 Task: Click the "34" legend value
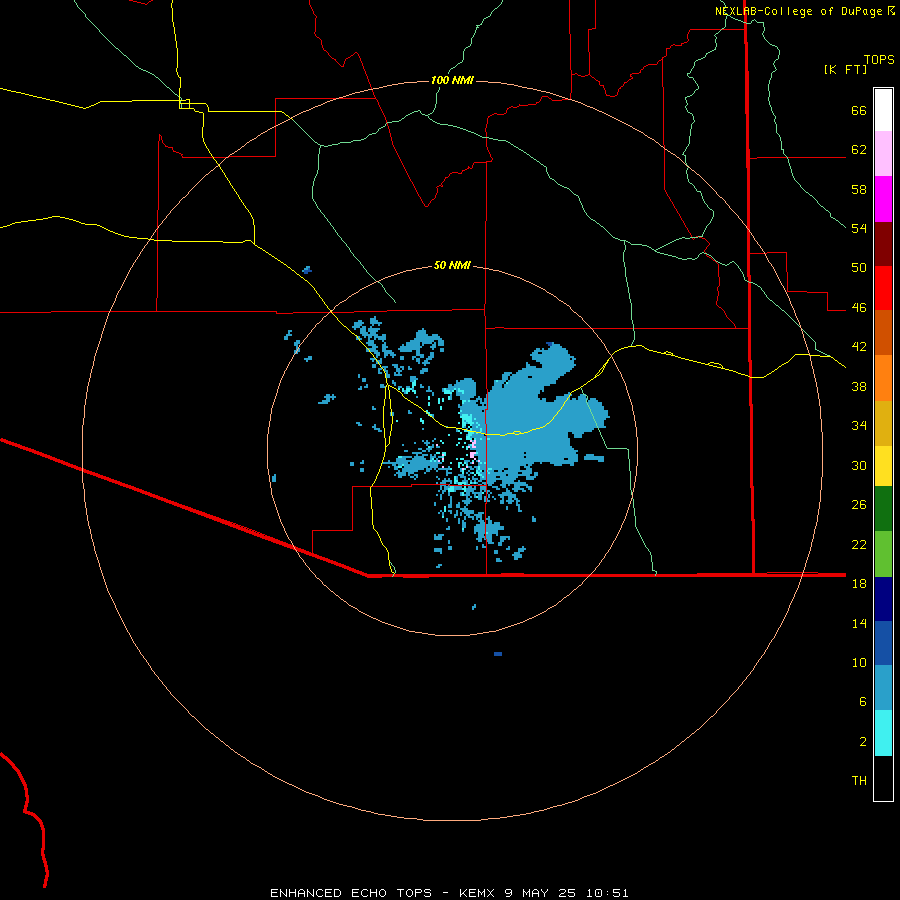coord(859,426)
